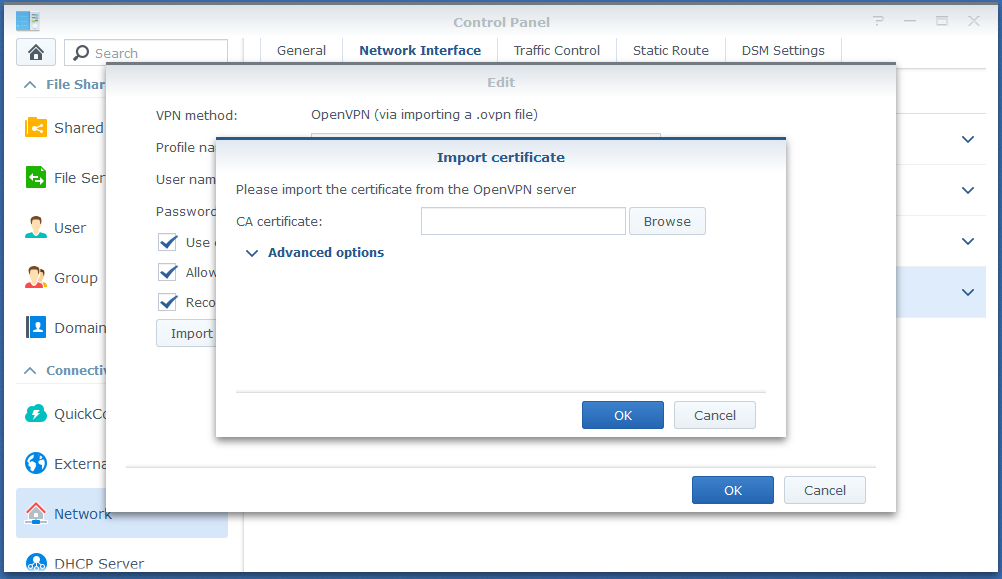Viewport: 1002px width, 579px height.
Task: Select the User icon in sidebar
Action: [x=36, y=228]
